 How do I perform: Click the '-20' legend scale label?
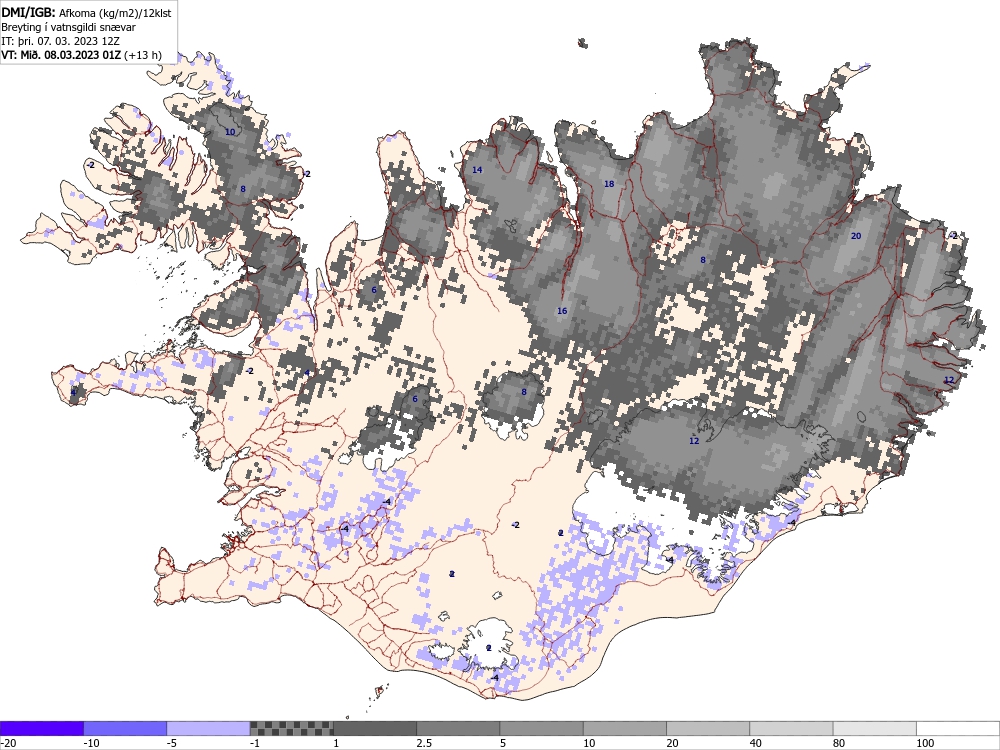coord(8,743)
